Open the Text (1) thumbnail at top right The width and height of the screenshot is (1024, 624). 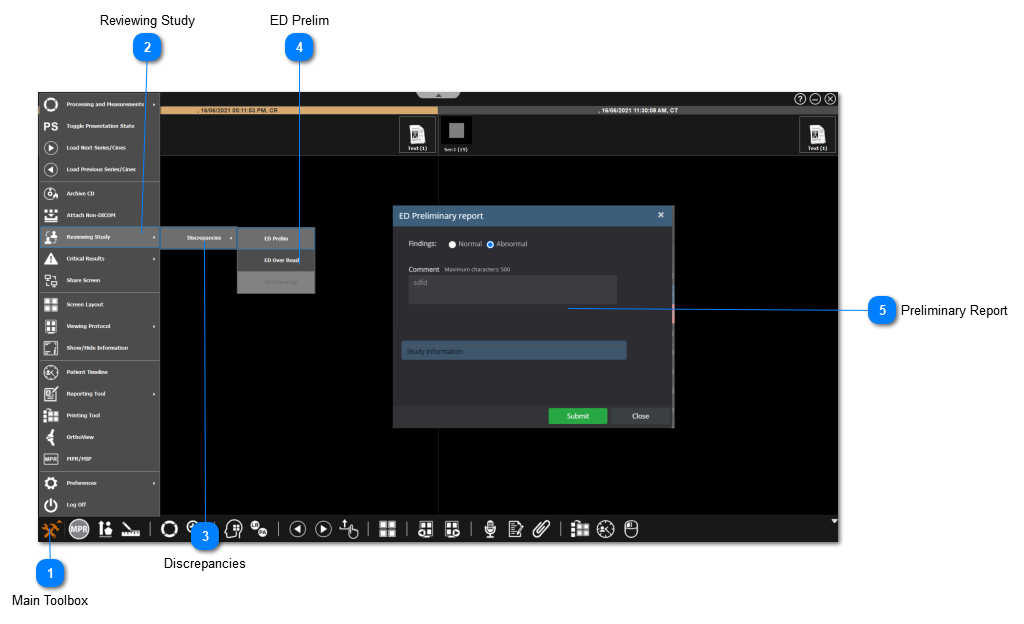[817, 135]
